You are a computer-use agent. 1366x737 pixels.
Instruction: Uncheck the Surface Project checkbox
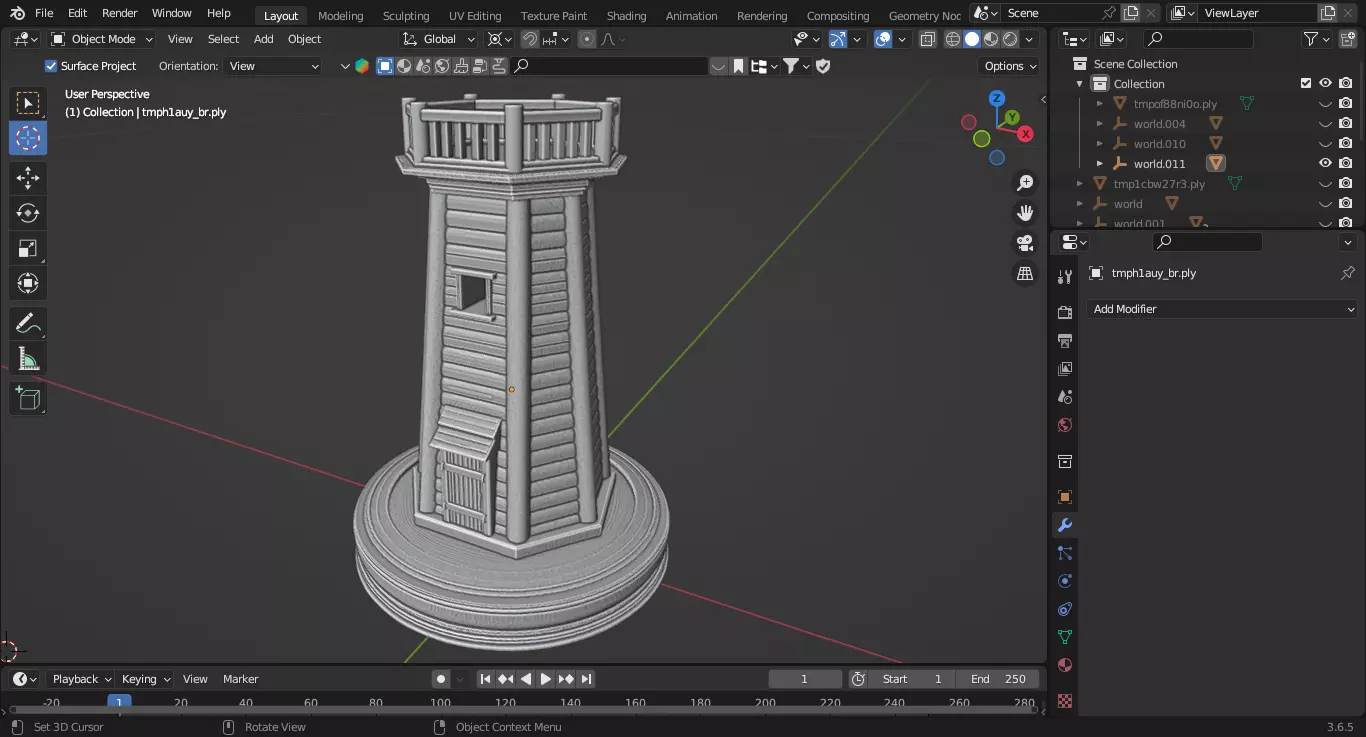pos(51,66)
